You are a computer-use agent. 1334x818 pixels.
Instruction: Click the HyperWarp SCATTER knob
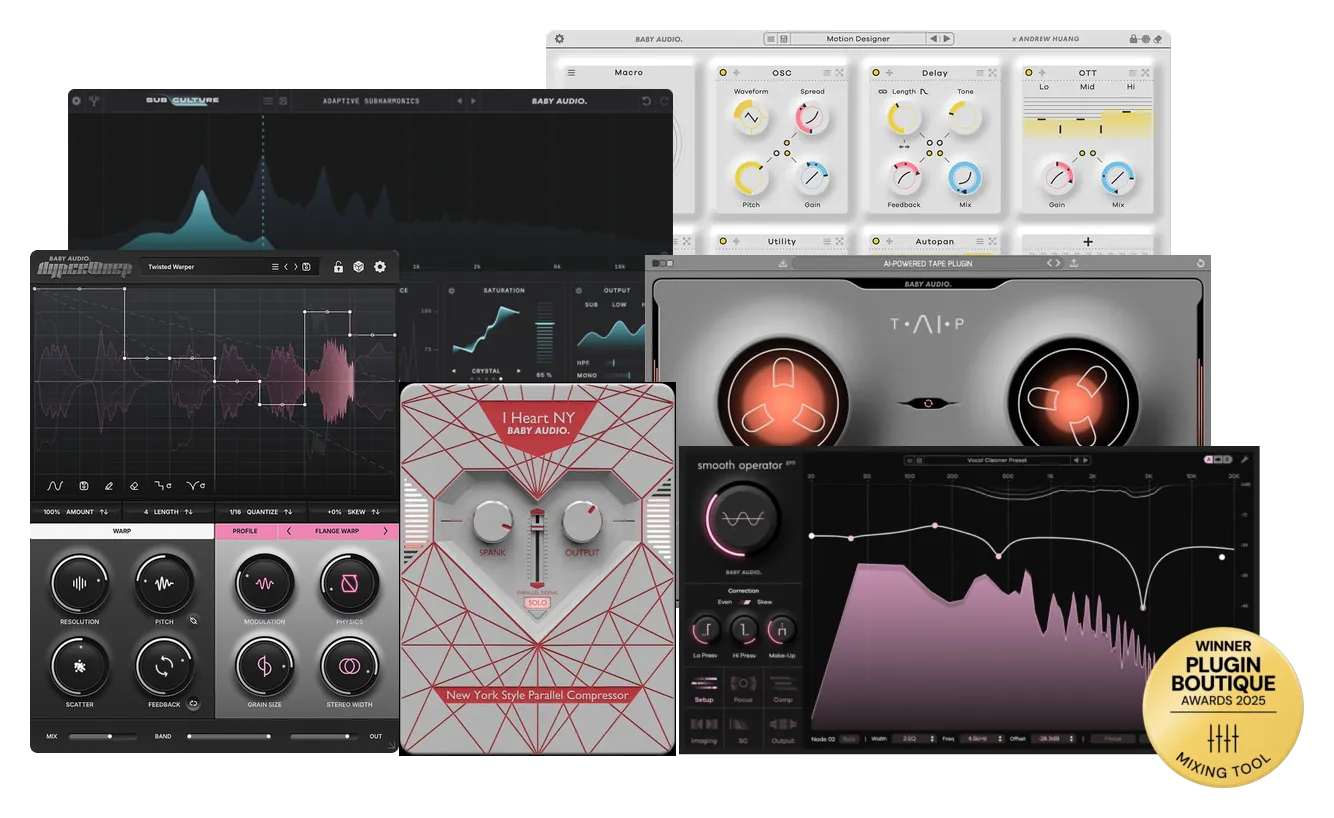tap(79, 666)
